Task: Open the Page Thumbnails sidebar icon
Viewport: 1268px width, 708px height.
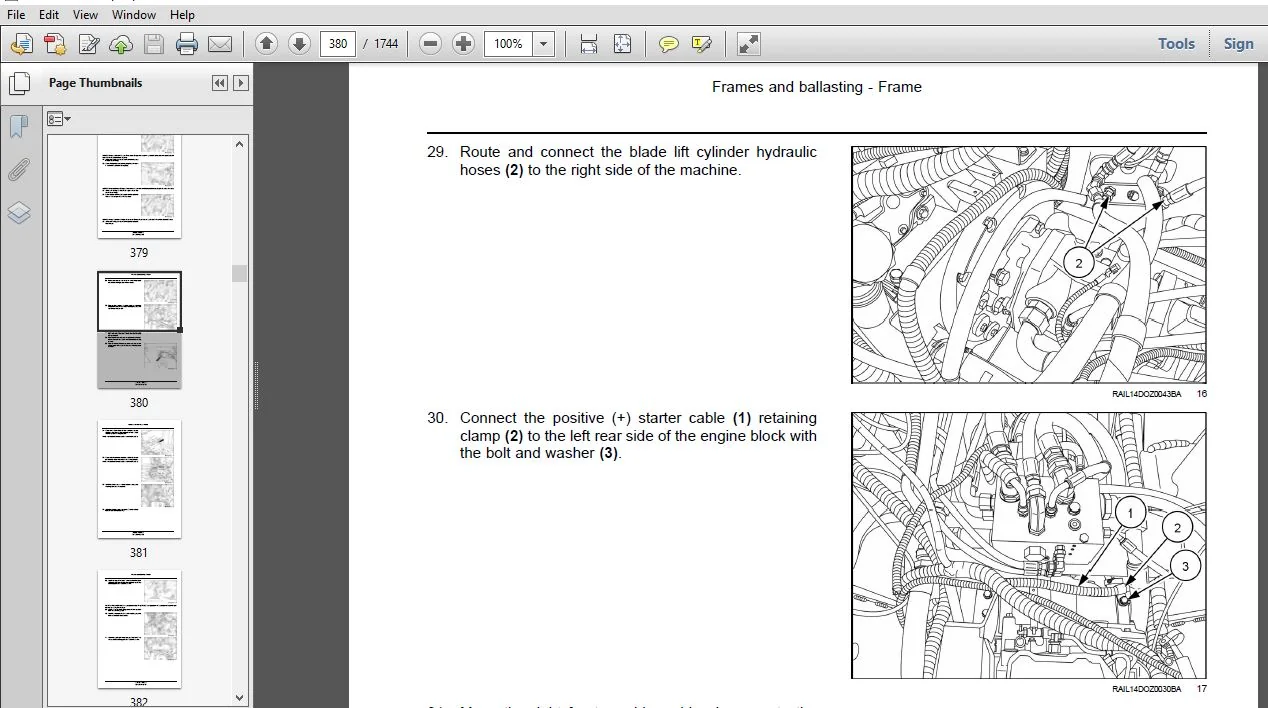Action: click(x=18, y=83)
